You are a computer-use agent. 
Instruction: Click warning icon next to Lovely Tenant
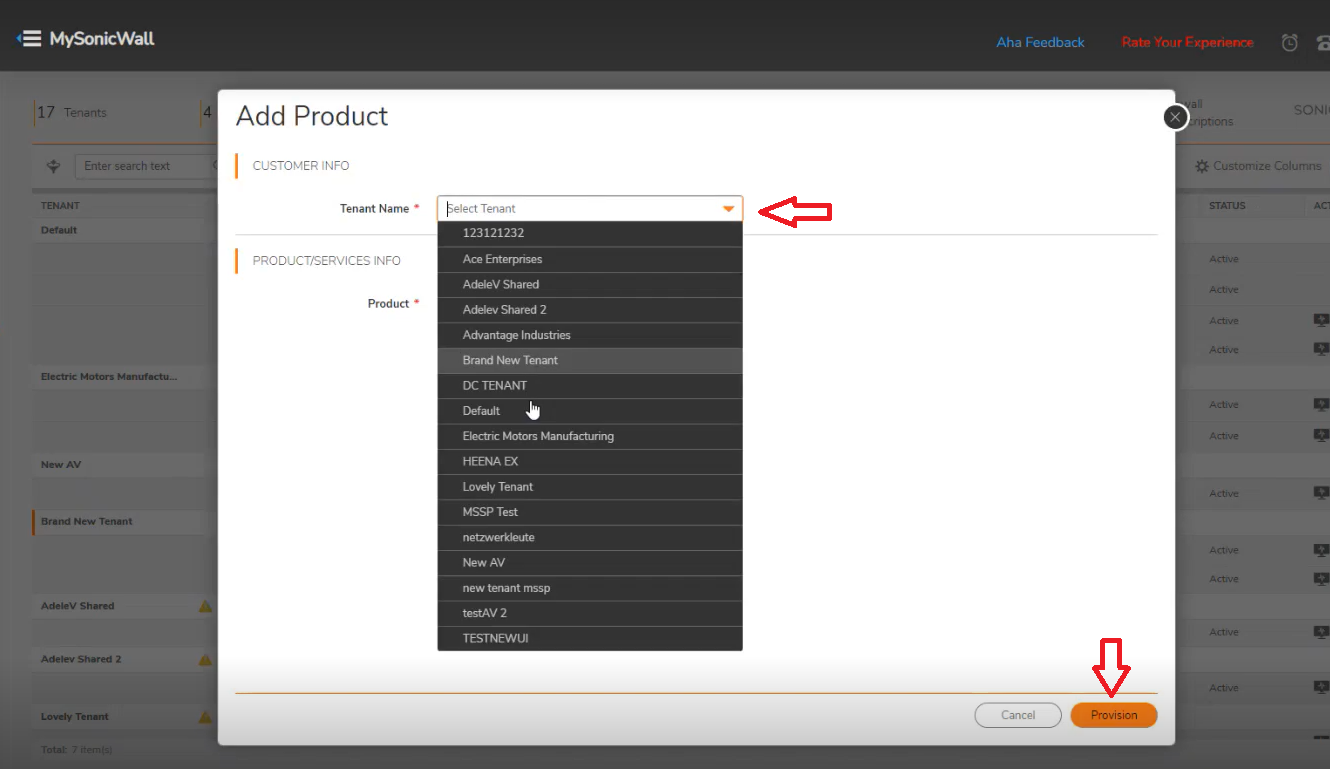click(205, 717)
